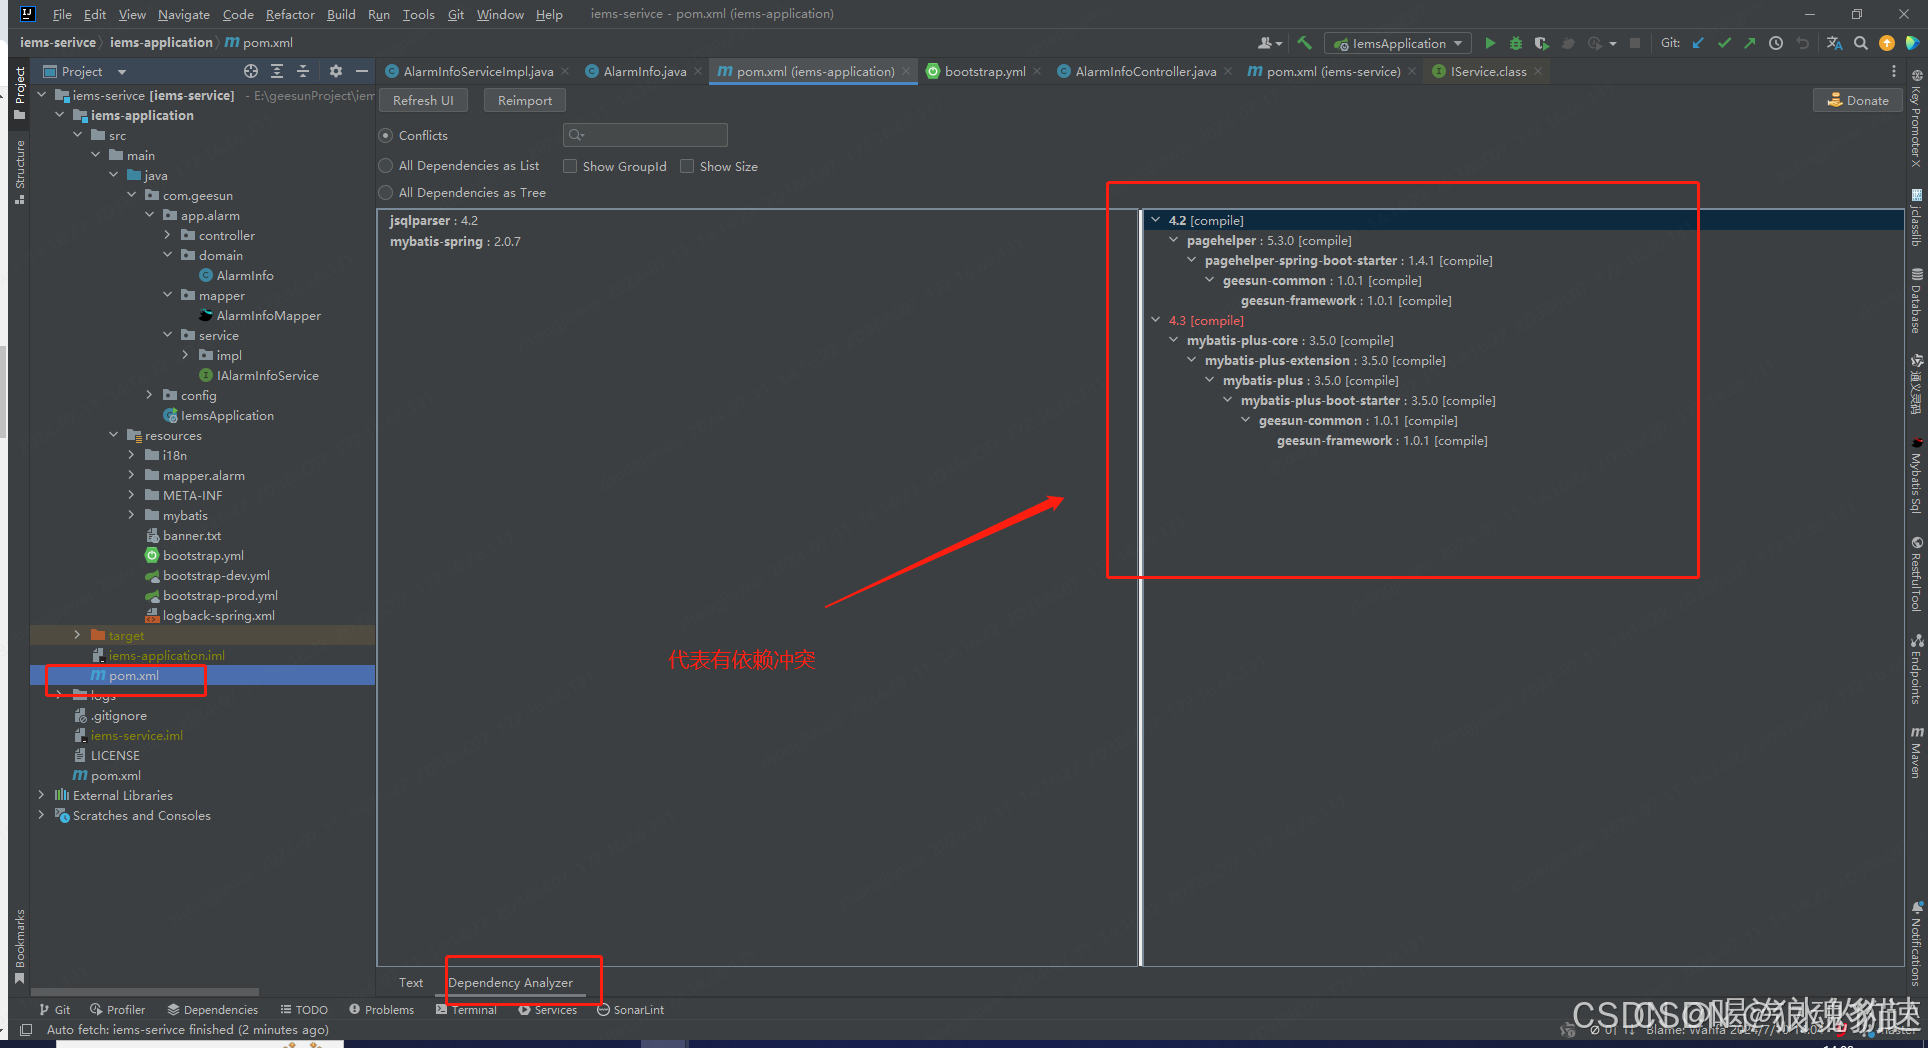Click the locate file target icon in Project panel
The height and width of the screenshot is (1048, 1928).
250,71
